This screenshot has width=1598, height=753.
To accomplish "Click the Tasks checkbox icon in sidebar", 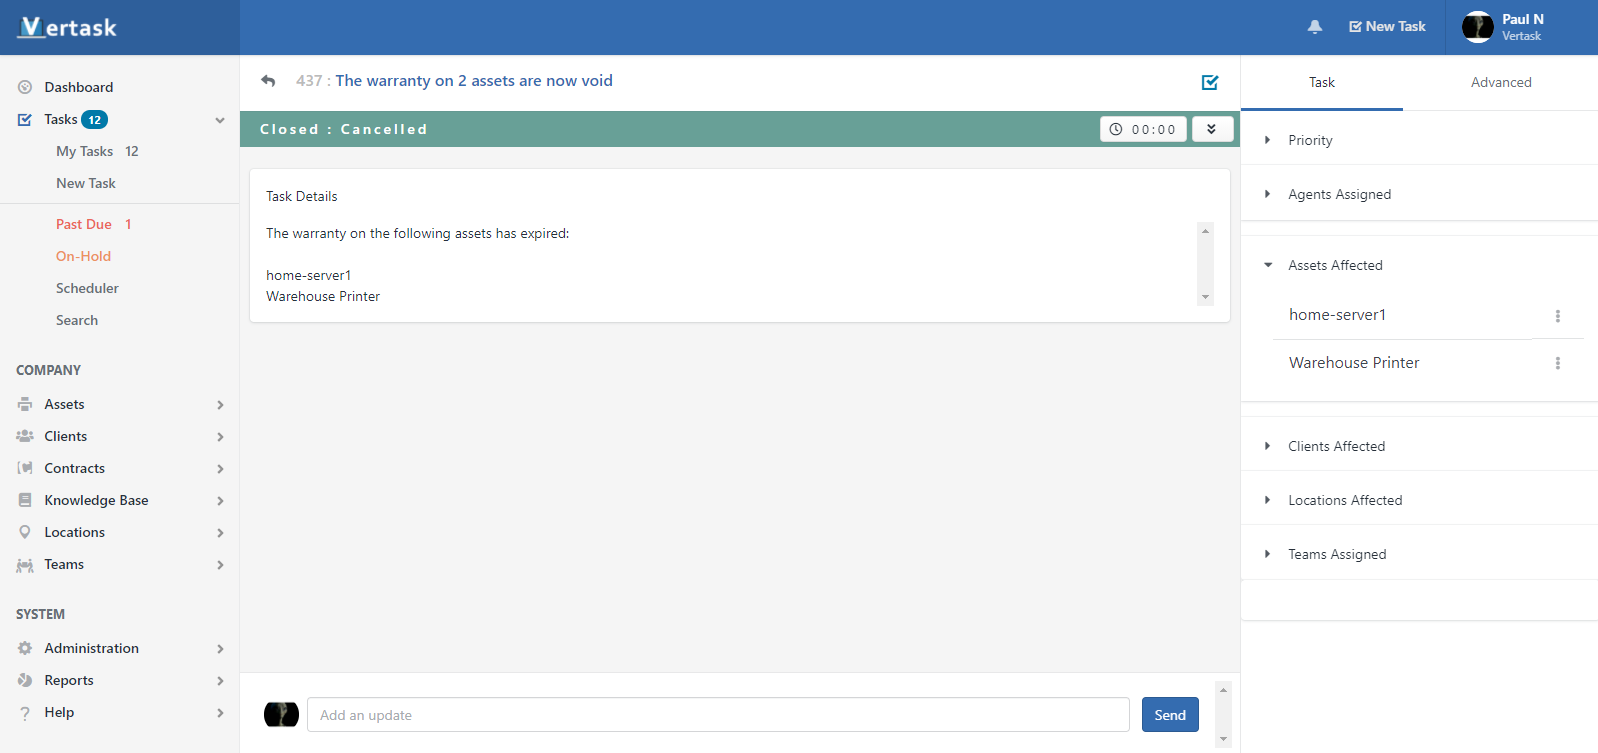I will 25,119.
